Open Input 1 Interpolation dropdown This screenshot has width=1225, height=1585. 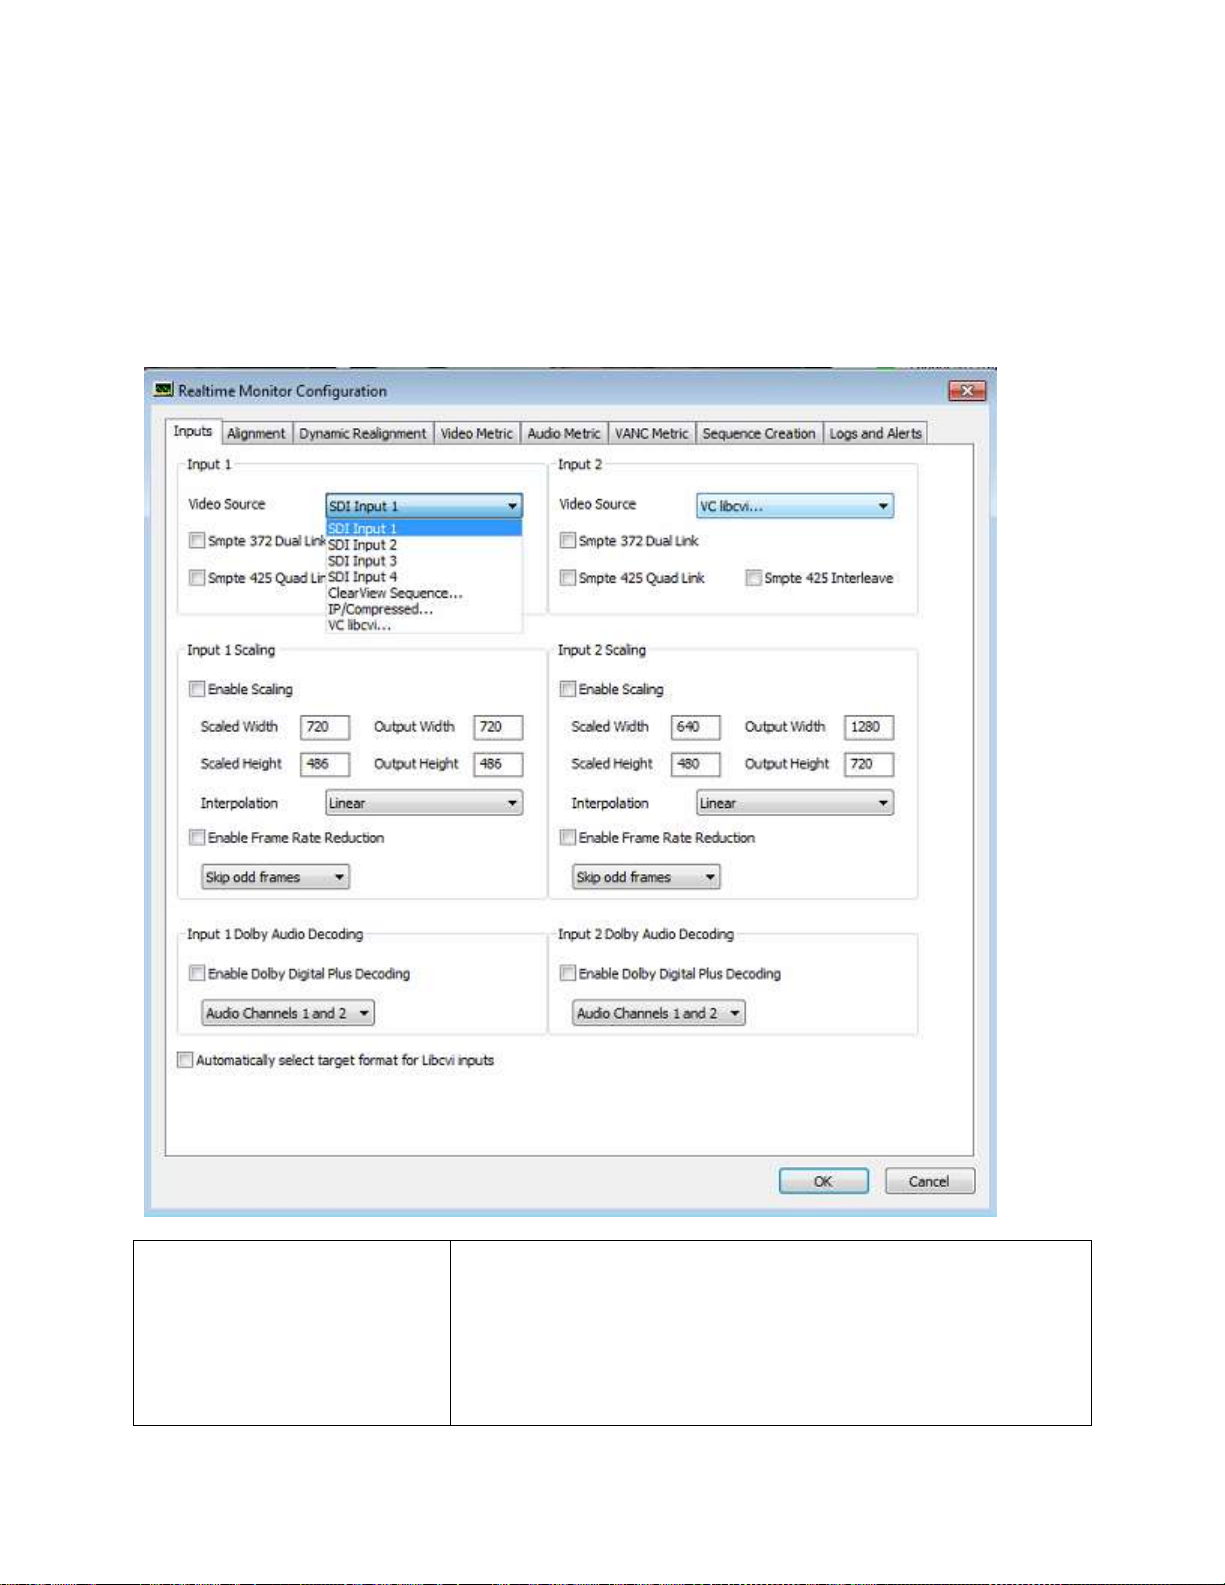(424, 803)
